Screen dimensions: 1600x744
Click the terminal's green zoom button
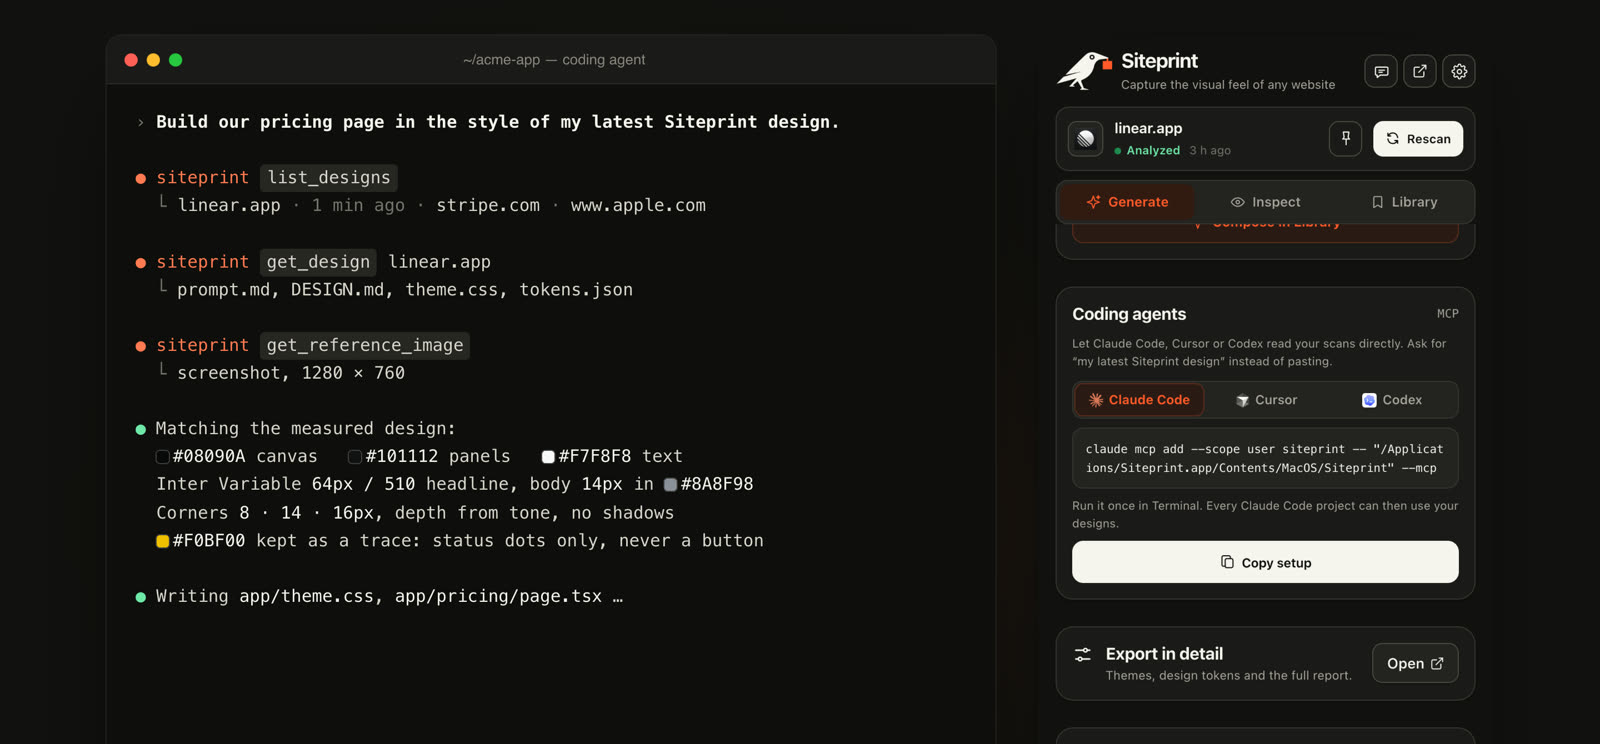(x=176, y=60)
